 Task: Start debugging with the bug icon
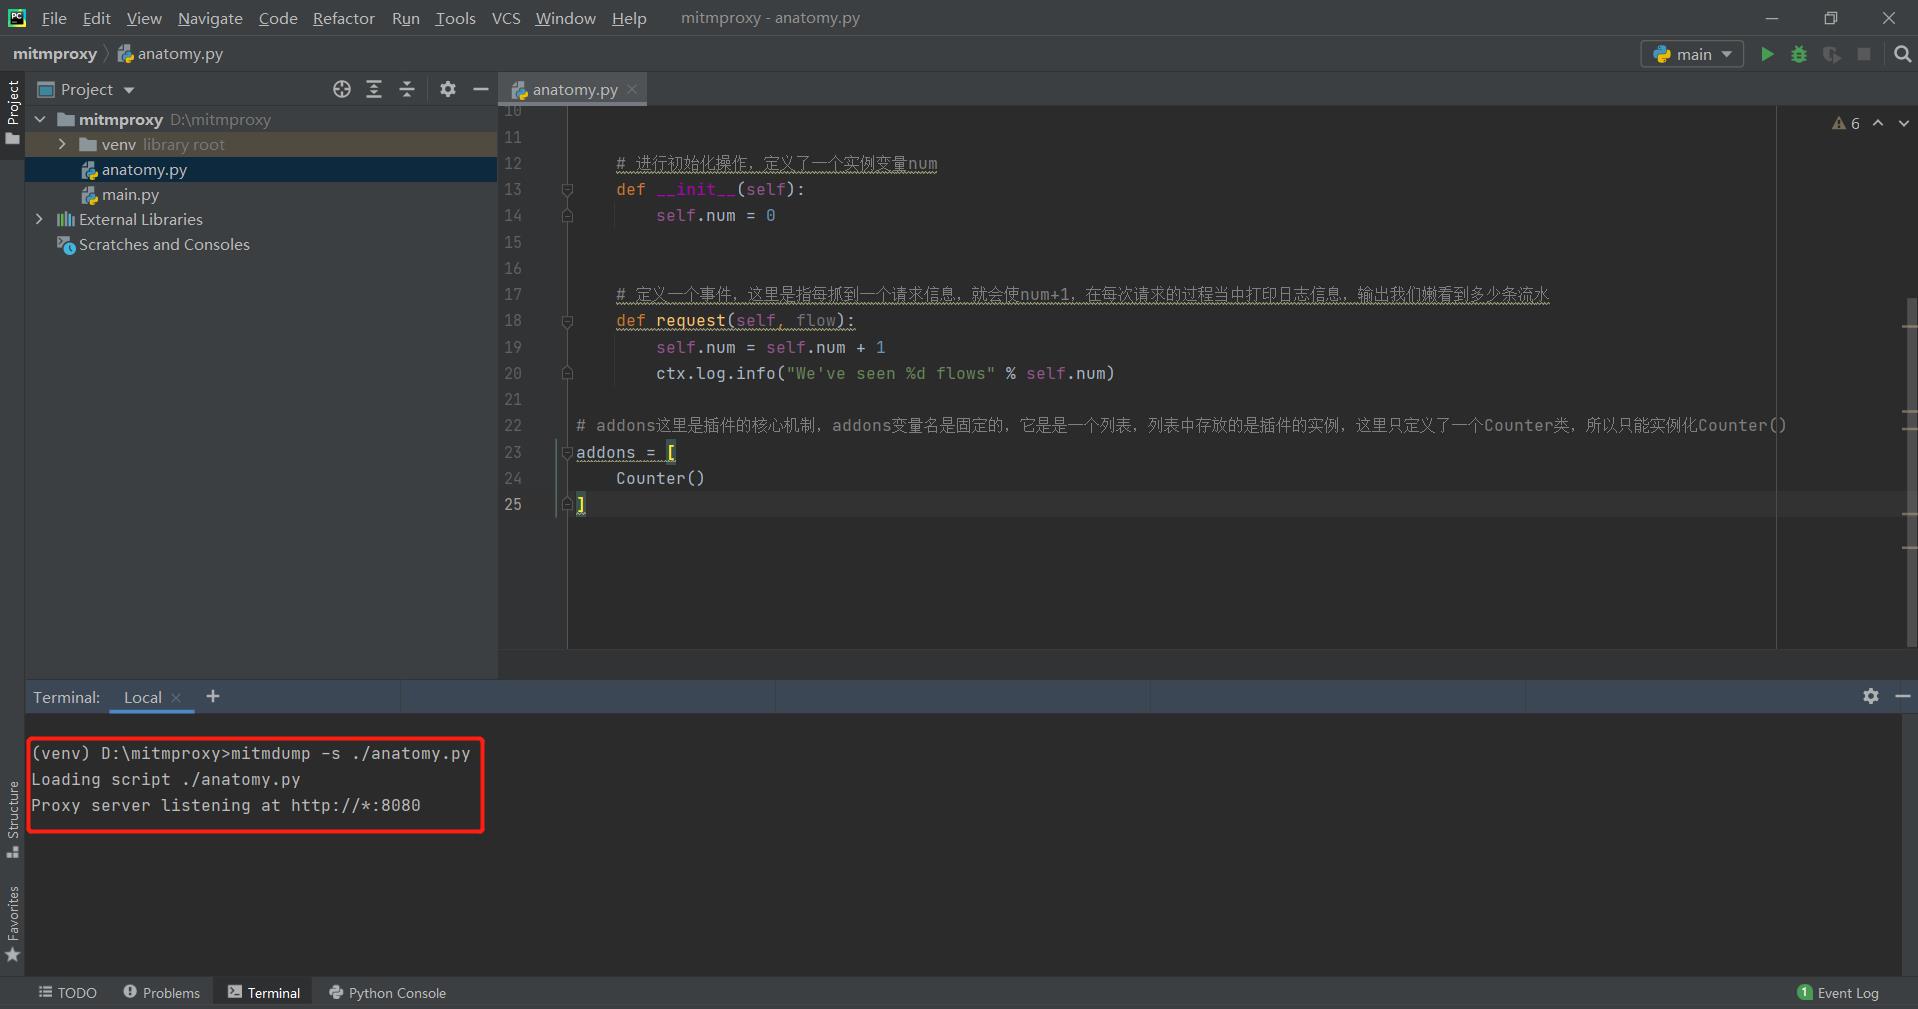click(x=1799, y=54)
